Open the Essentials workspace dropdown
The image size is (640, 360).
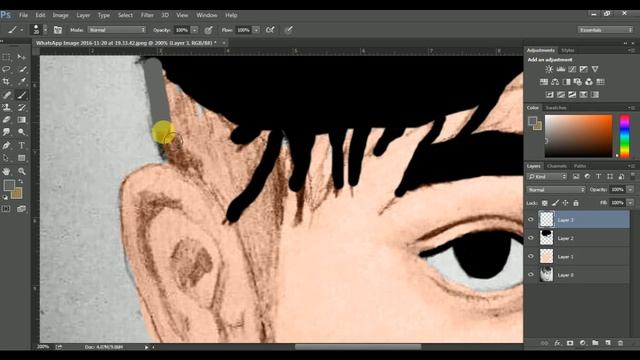tap(605, 30)
